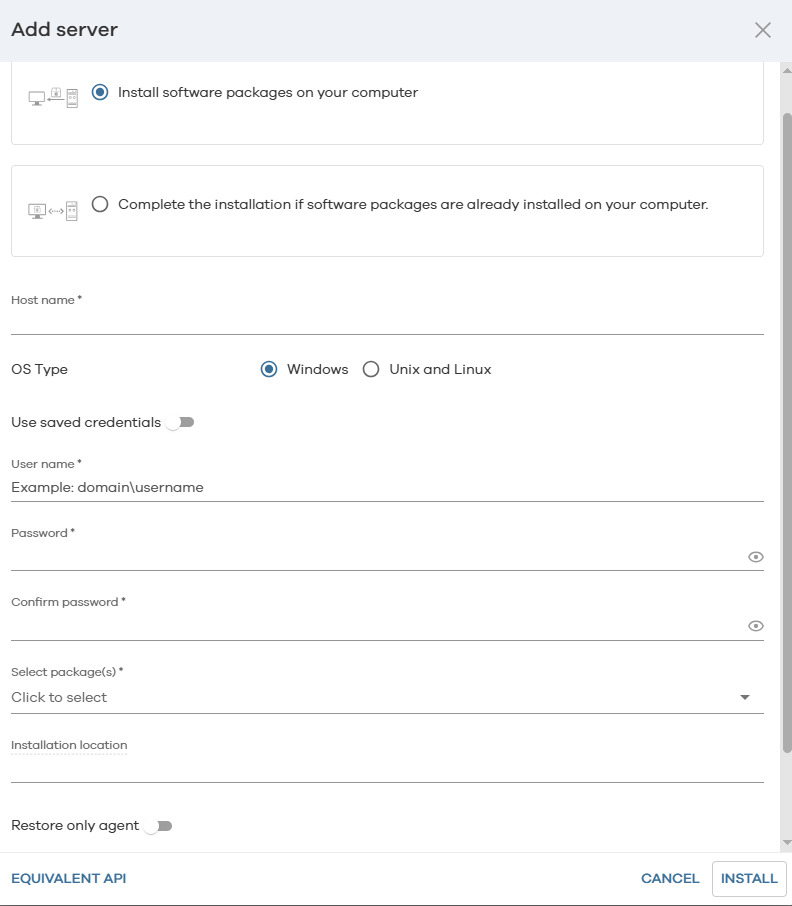
Task: Choose Complete the installation option
Action: click(x=100, y=204)
